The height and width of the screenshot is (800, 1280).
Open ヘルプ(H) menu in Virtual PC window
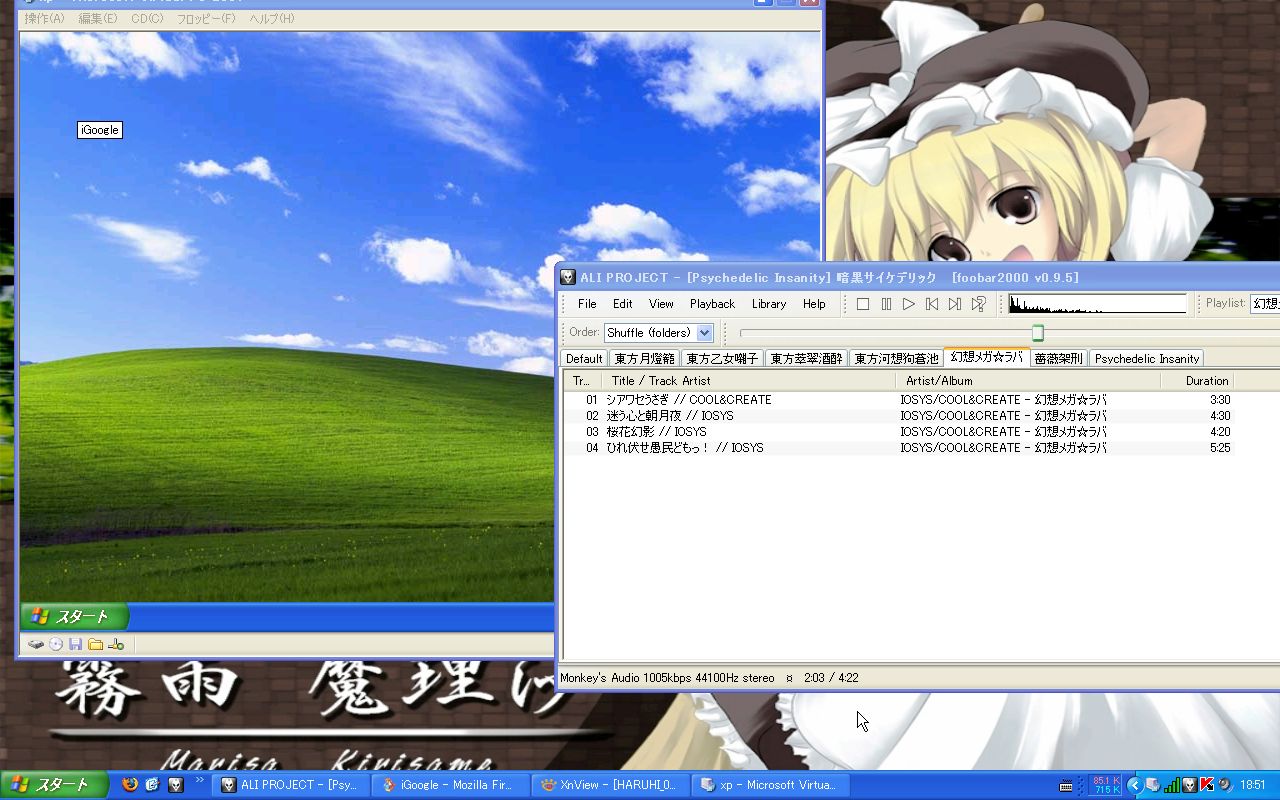(272, 19)
